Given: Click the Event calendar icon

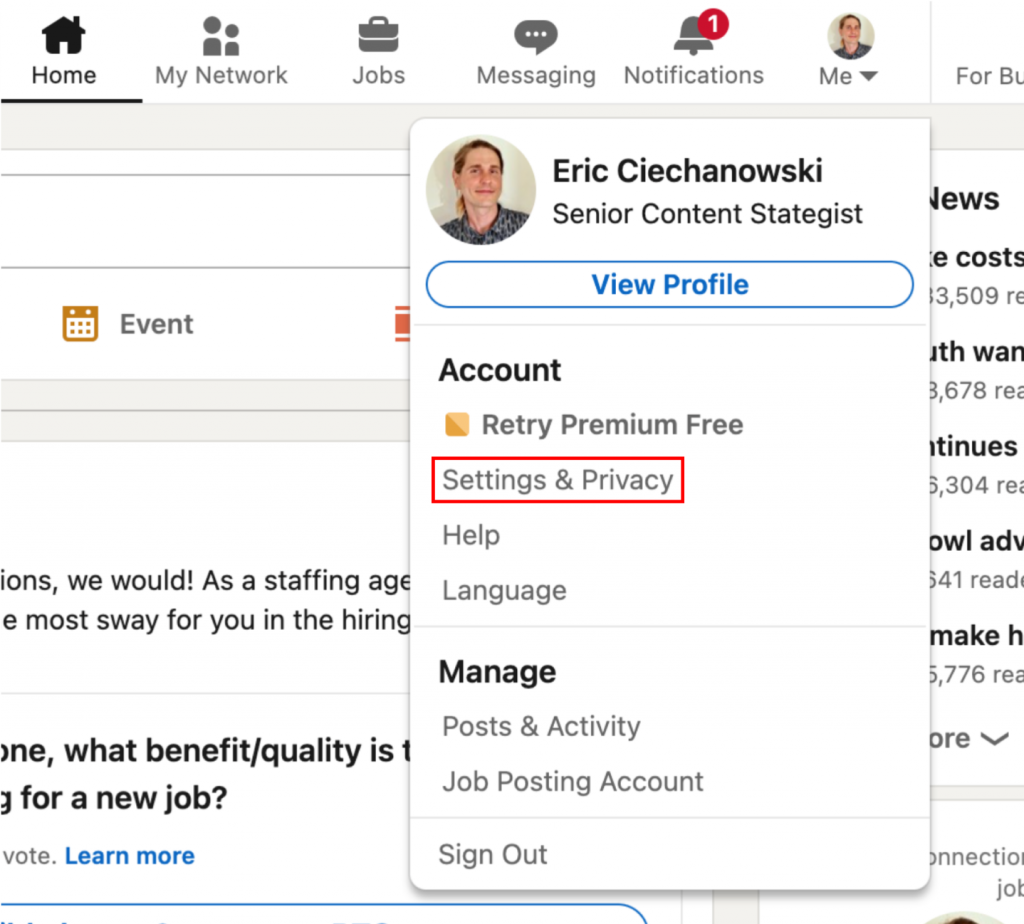Looking at the screenshot, I should (80, 323).
